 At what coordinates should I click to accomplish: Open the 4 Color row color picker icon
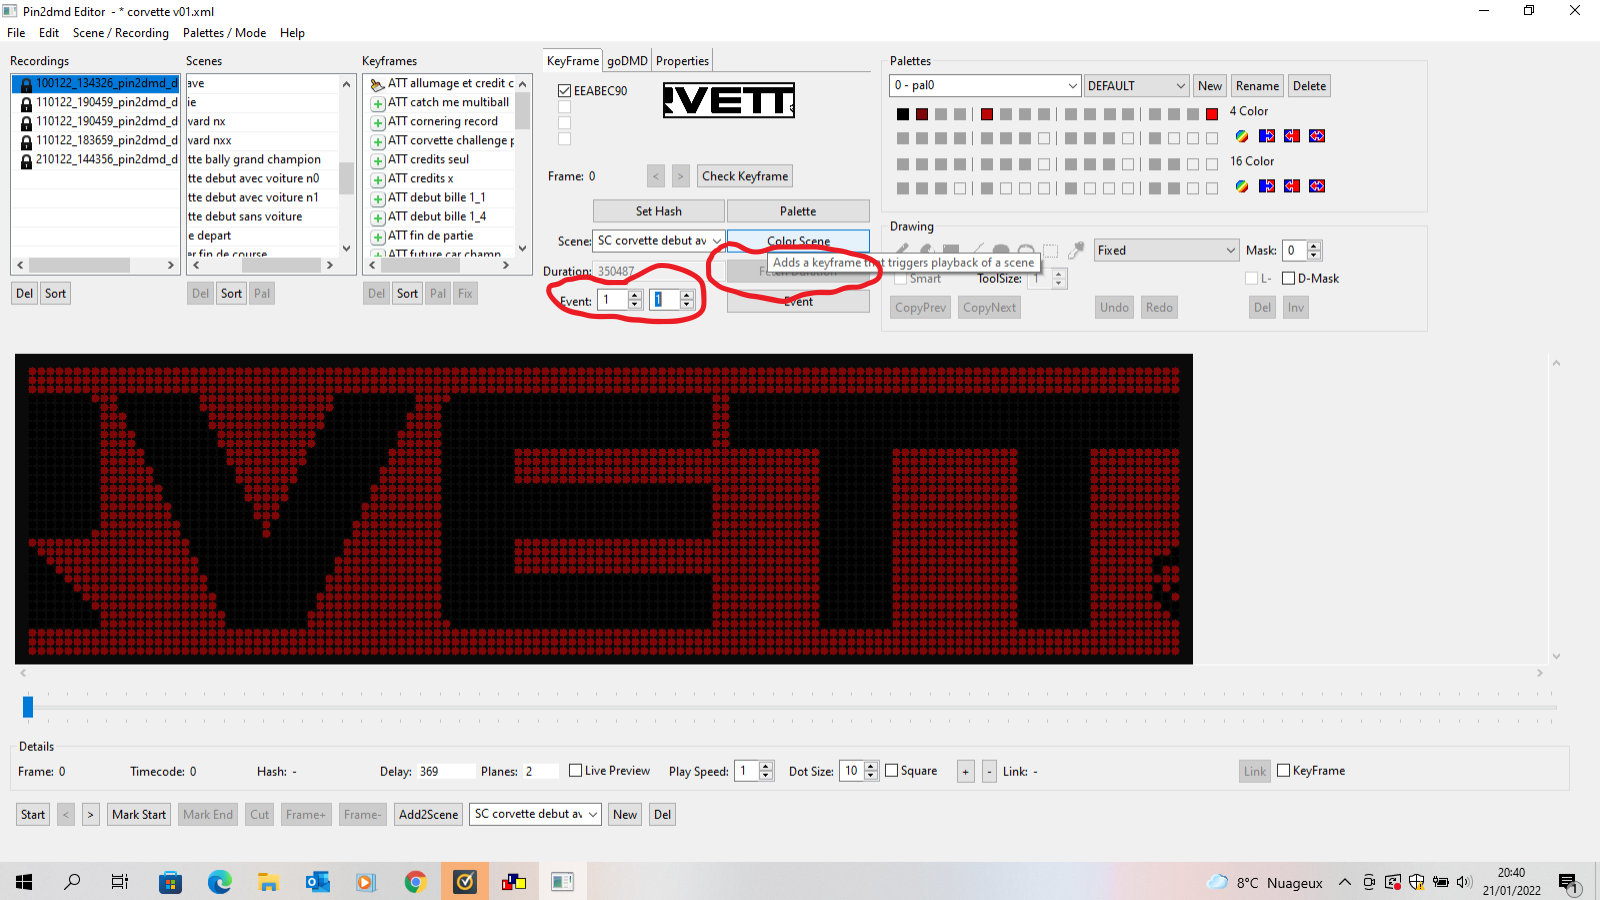coord(1242,136)
